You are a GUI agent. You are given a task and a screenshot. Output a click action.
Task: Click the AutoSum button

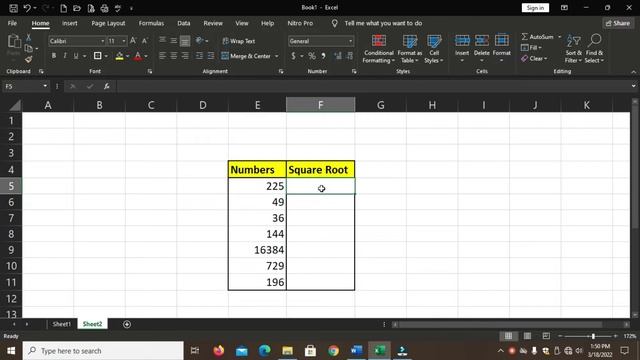pyautogui.click(x=537, y=37)
